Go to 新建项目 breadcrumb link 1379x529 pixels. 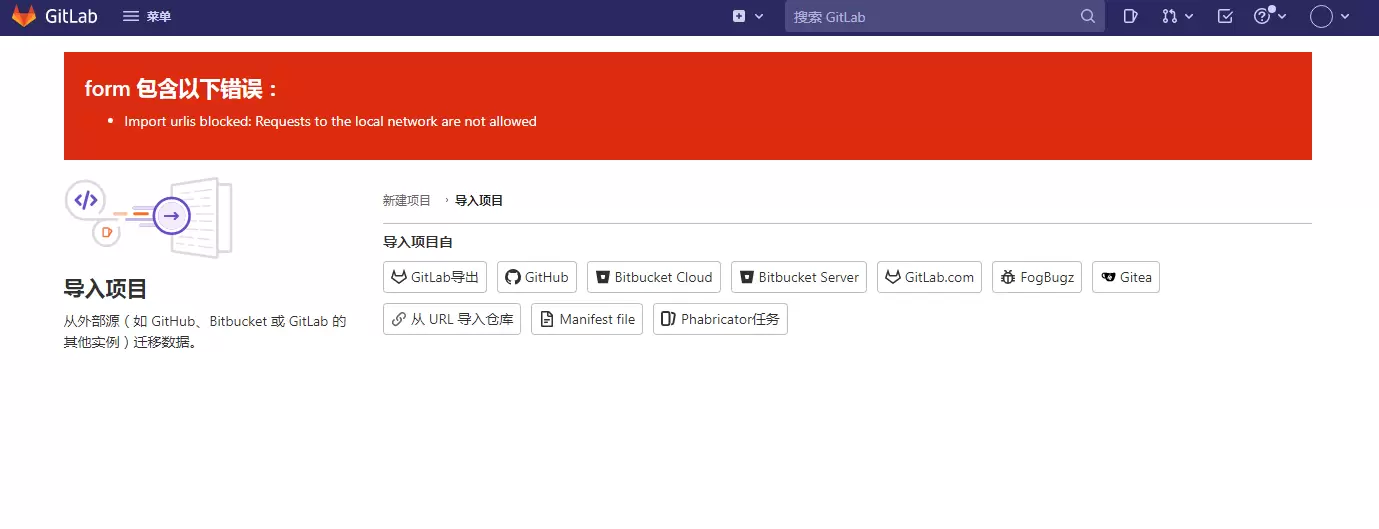[406, 201]
